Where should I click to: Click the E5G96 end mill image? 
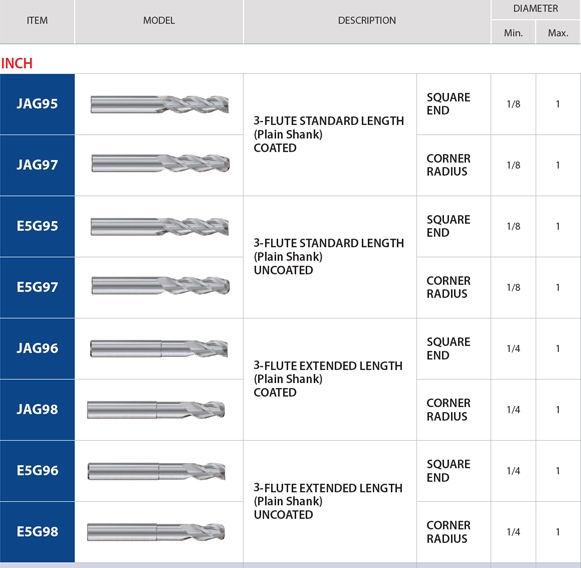pos(156,471)
